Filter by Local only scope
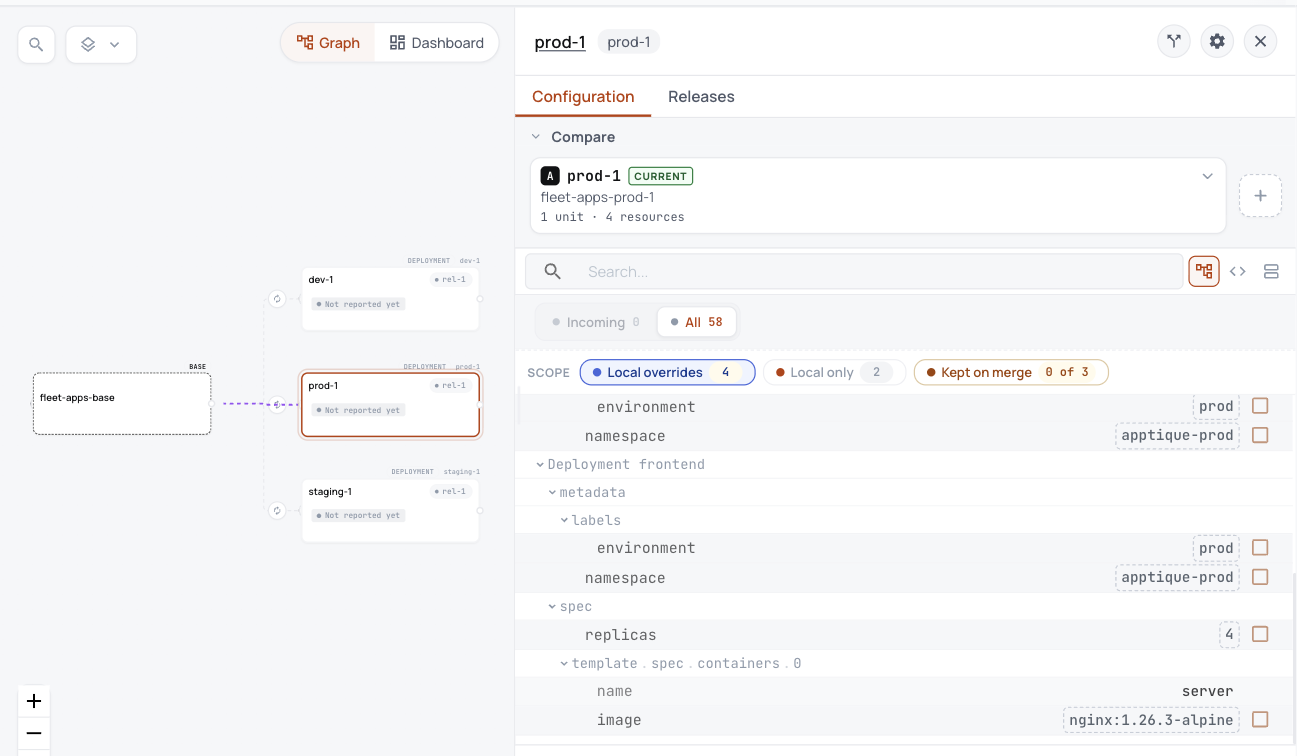This screenshot has height=756, width=1297. tap(834, 373)
